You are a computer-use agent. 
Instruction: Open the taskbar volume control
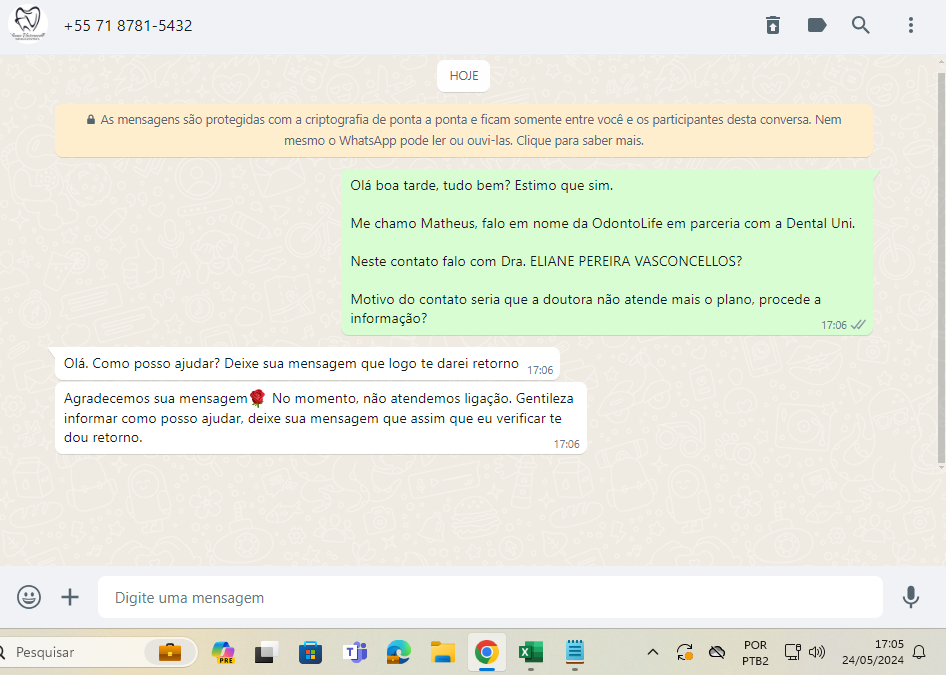click(x=817, y=653)
